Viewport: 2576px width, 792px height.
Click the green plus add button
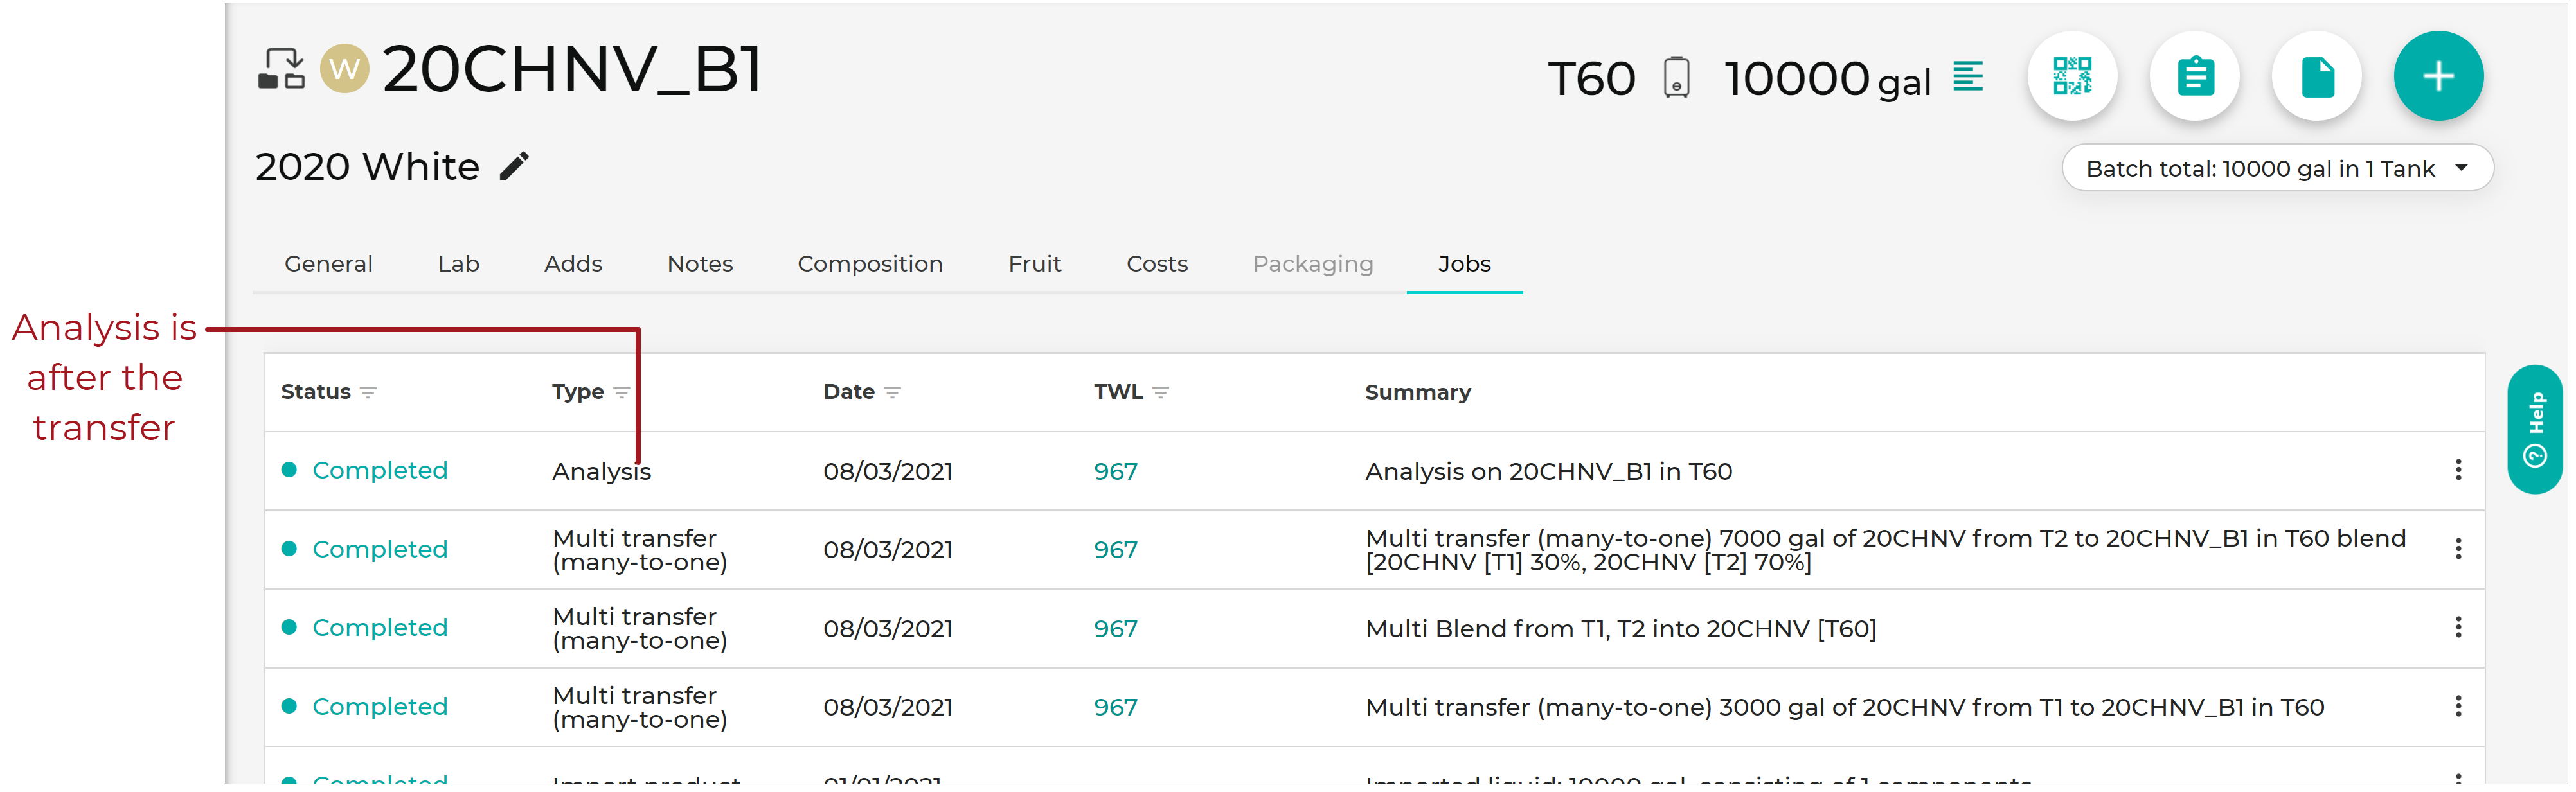[2438, 76]
